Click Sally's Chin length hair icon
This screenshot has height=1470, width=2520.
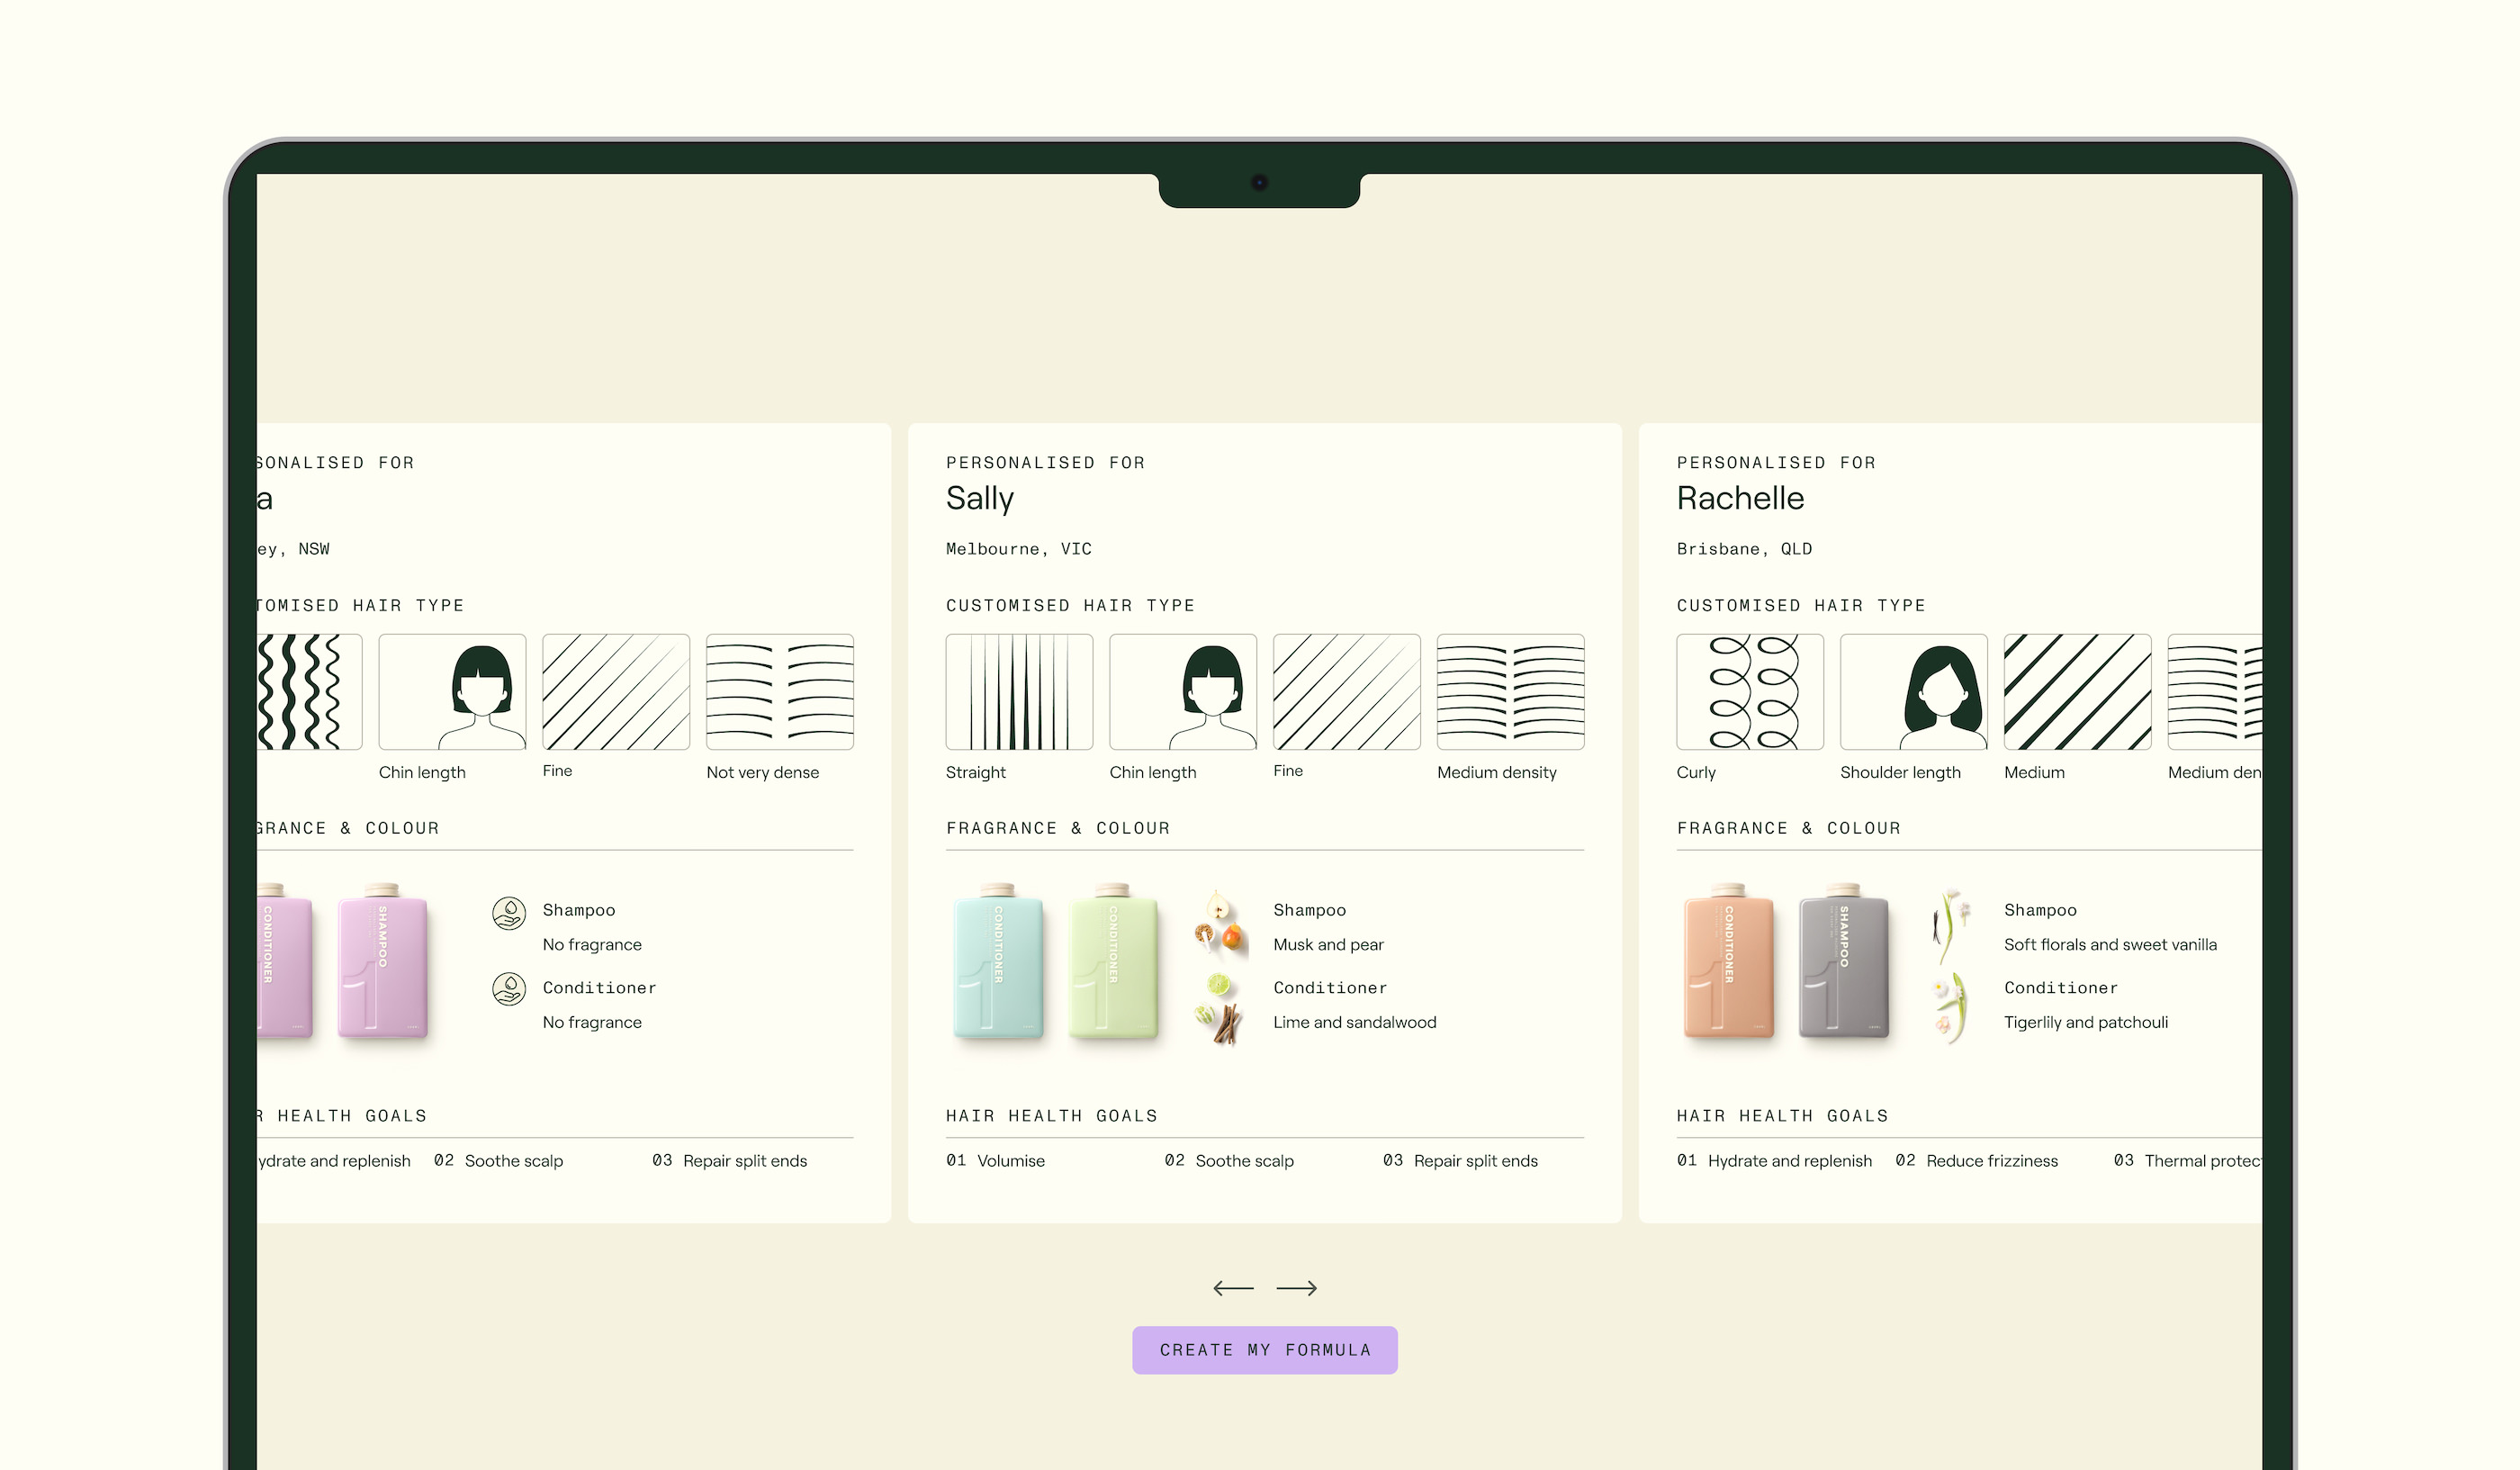click(x=1182, y=691)
